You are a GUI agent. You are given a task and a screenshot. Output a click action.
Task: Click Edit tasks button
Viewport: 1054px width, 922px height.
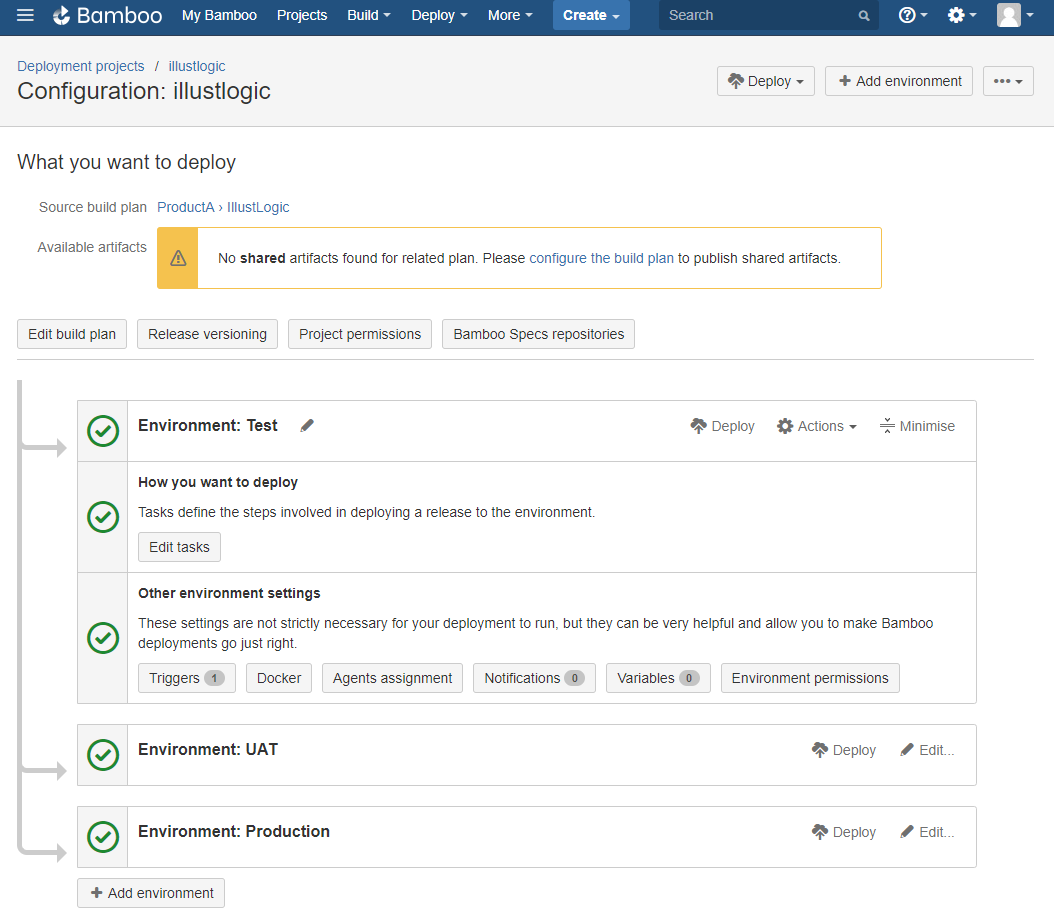(179, 547)
